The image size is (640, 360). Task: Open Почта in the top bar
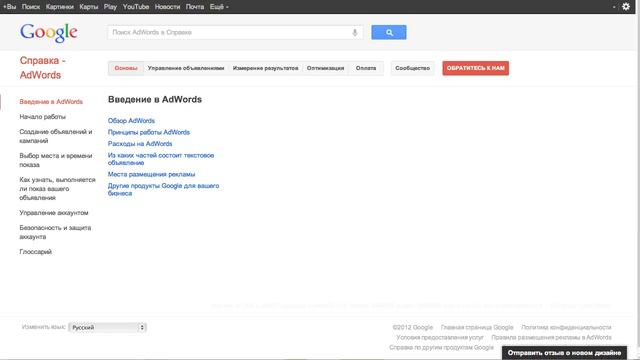point(195,7)
